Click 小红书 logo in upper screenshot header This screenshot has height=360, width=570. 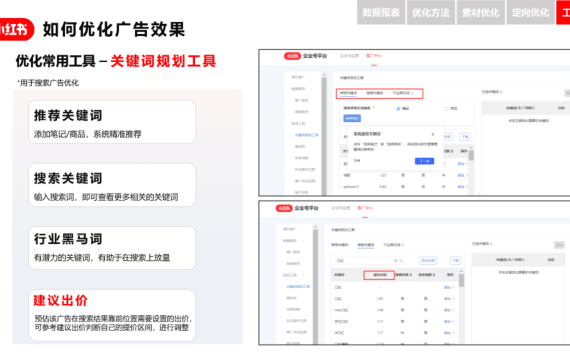pyautogui.click(x=292, y=56)
